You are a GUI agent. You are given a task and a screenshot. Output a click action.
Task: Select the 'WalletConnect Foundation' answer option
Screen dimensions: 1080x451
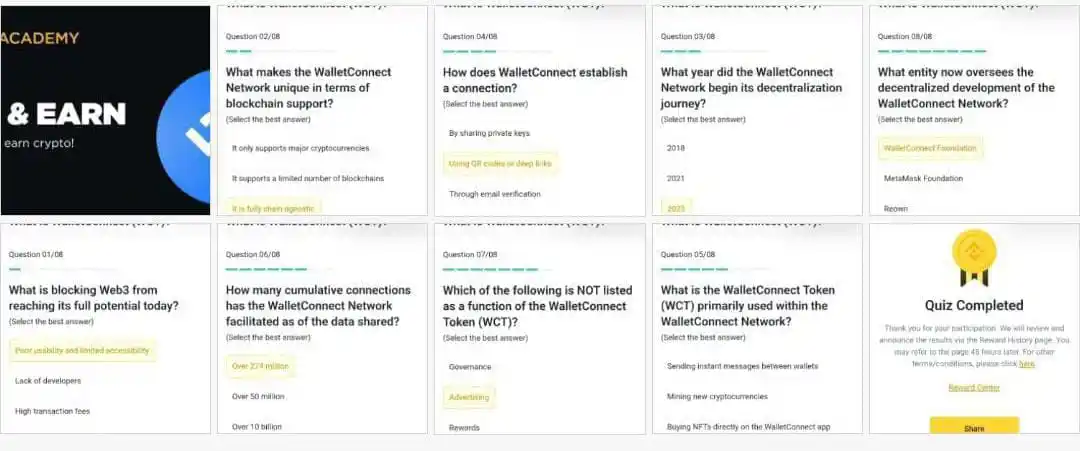click(x=930, y=148)
